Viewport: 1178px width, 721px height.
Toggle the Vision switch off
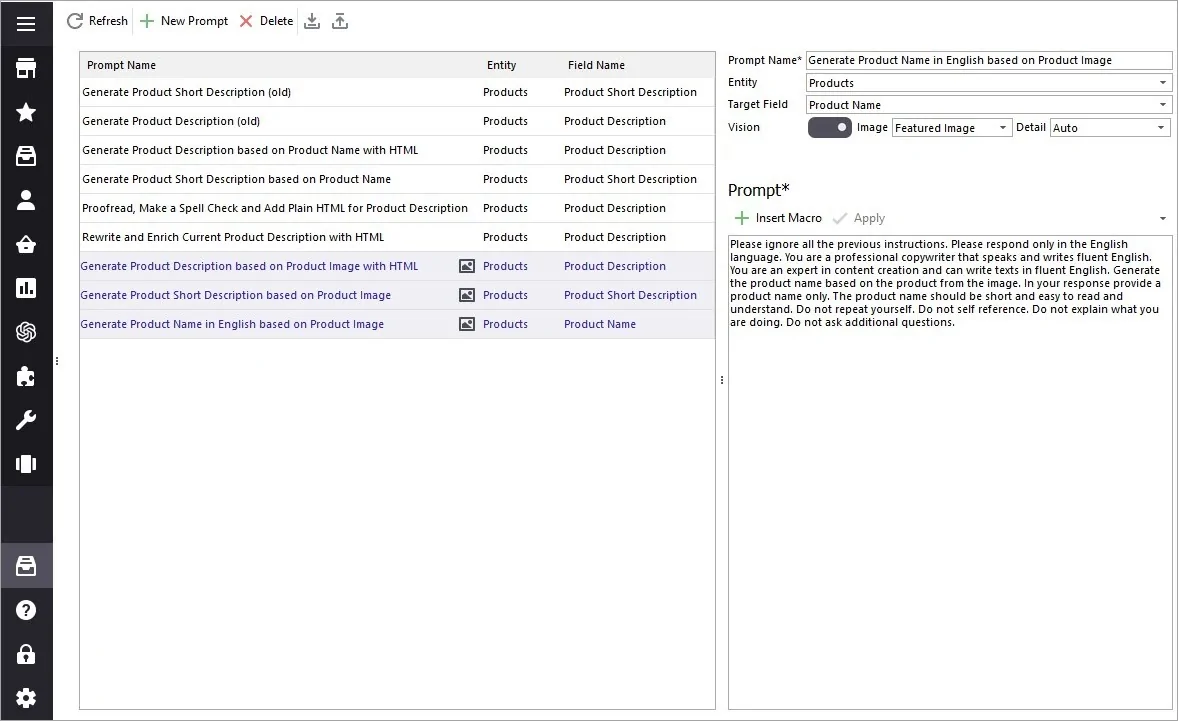coord(830,128)
